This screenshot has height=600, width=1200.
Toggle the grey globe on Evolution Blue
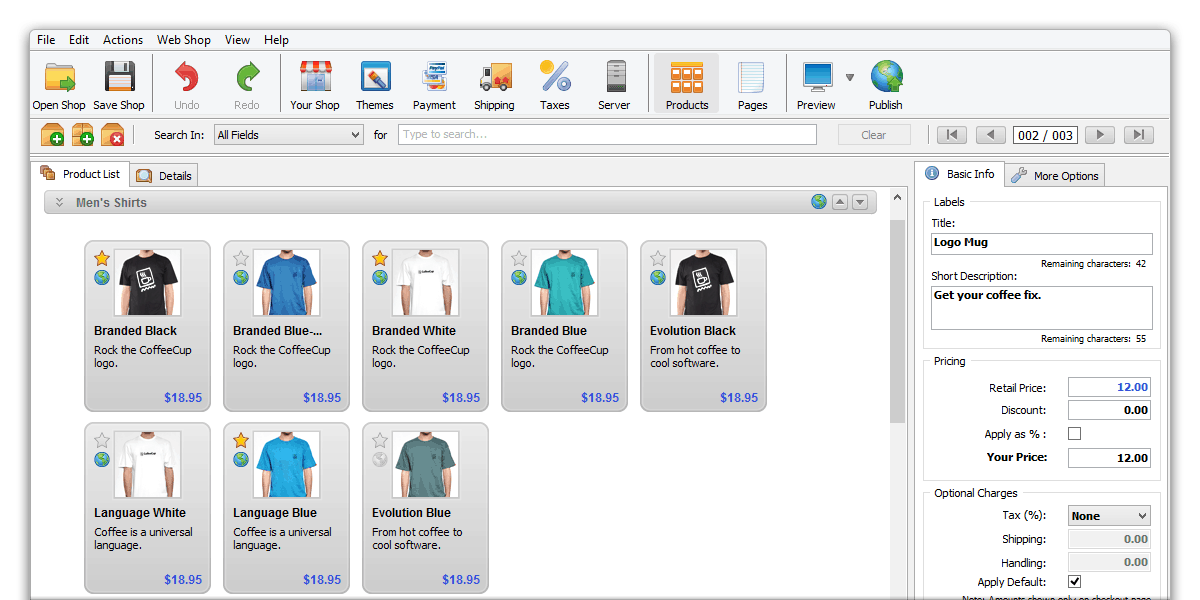380,460
